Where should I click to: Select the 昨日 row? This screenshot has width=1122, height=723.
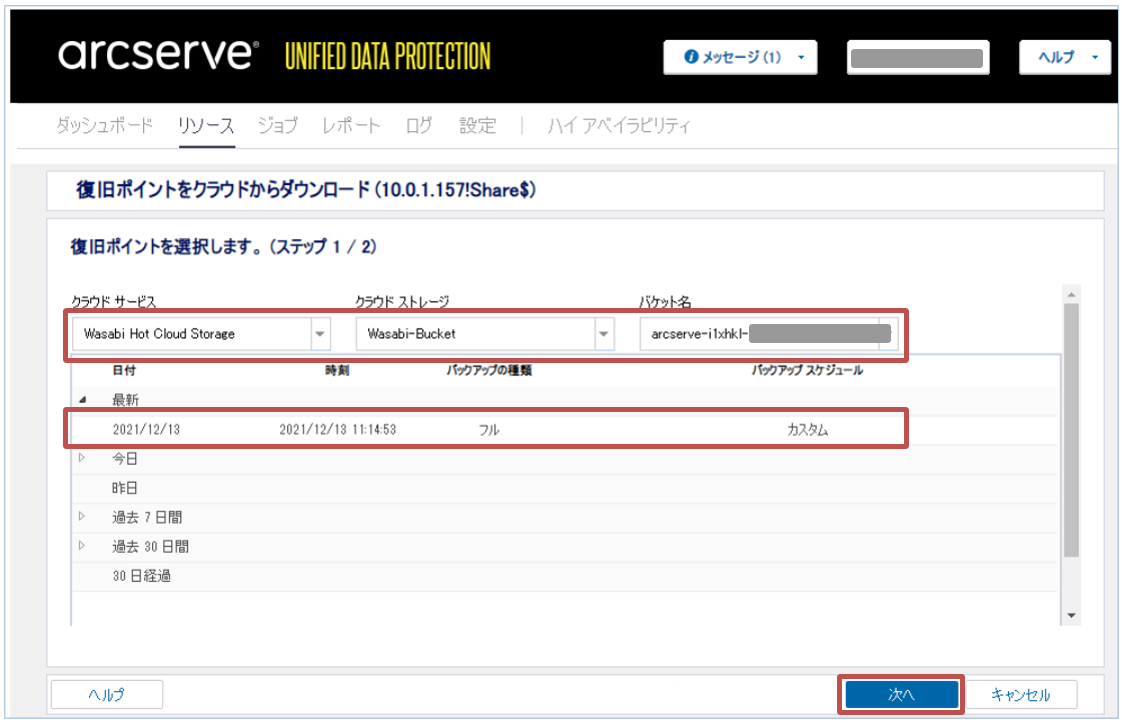coord(565,488)
